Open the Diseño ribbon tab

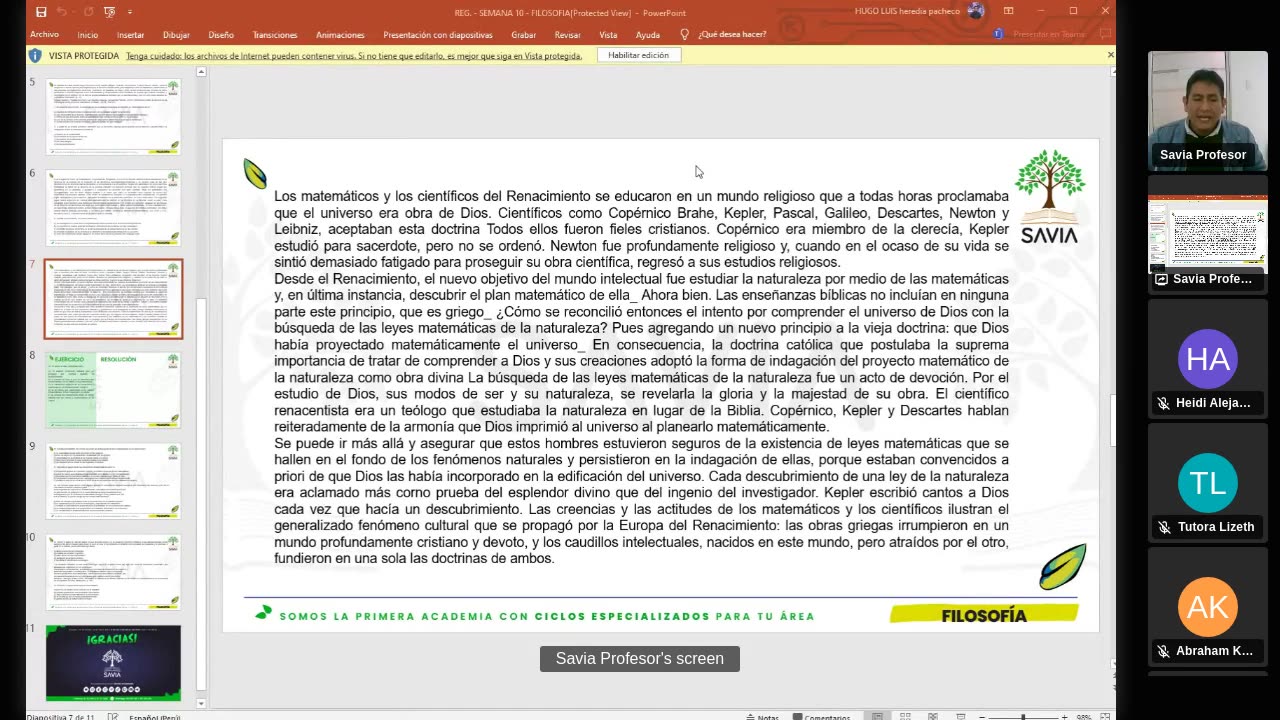[221, 35]
